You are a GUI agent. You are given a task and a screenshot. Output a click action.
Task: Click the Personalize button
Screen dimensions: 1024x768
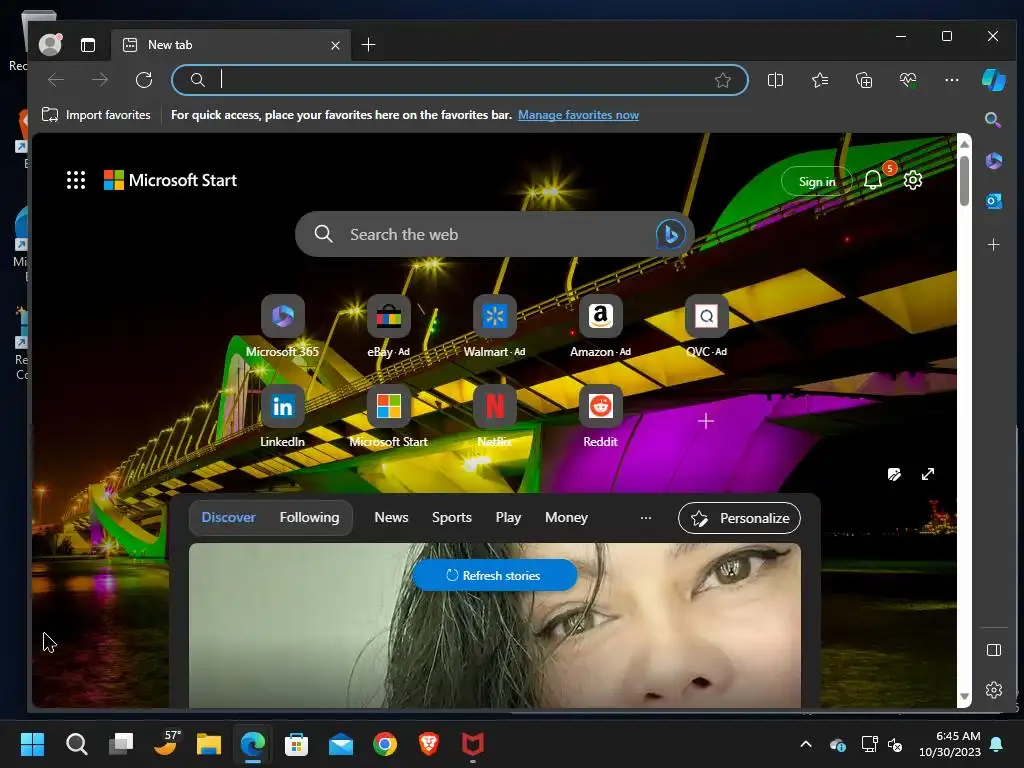pos(739,518)
